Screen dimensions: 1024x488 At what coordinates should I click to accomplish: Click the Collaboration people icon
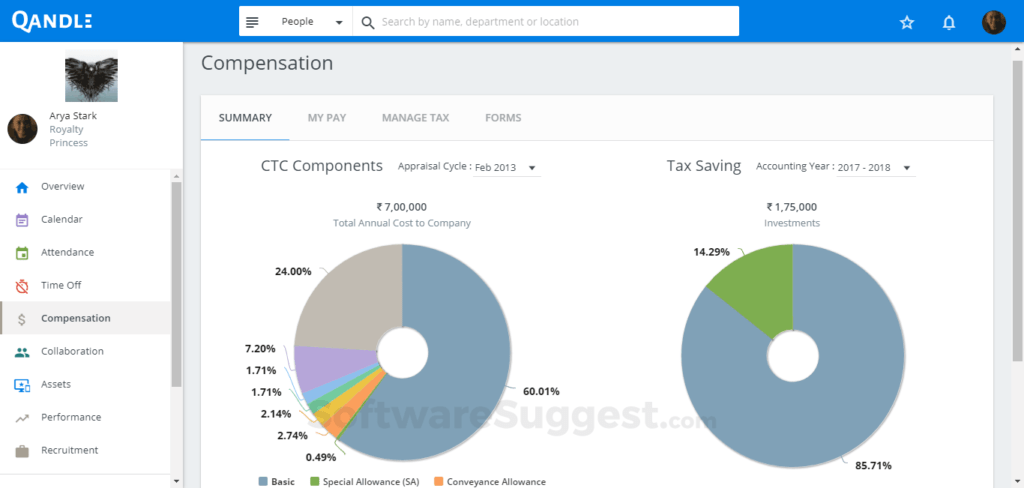[22, 351]
